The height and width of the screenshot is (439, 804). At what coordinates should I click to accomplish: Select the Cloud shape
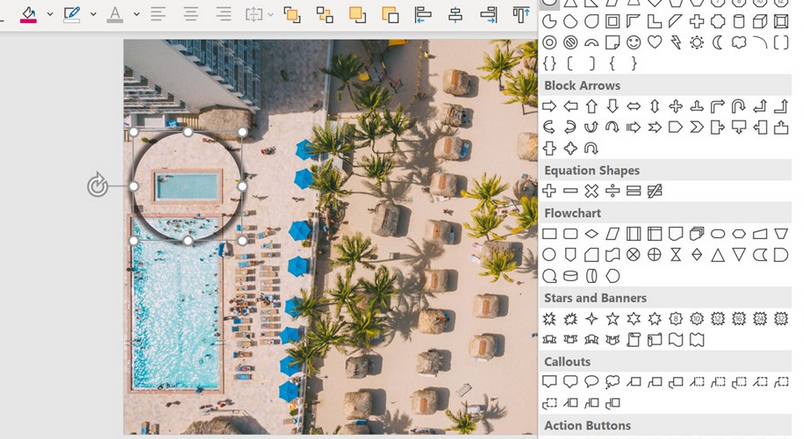coord(739,43)
